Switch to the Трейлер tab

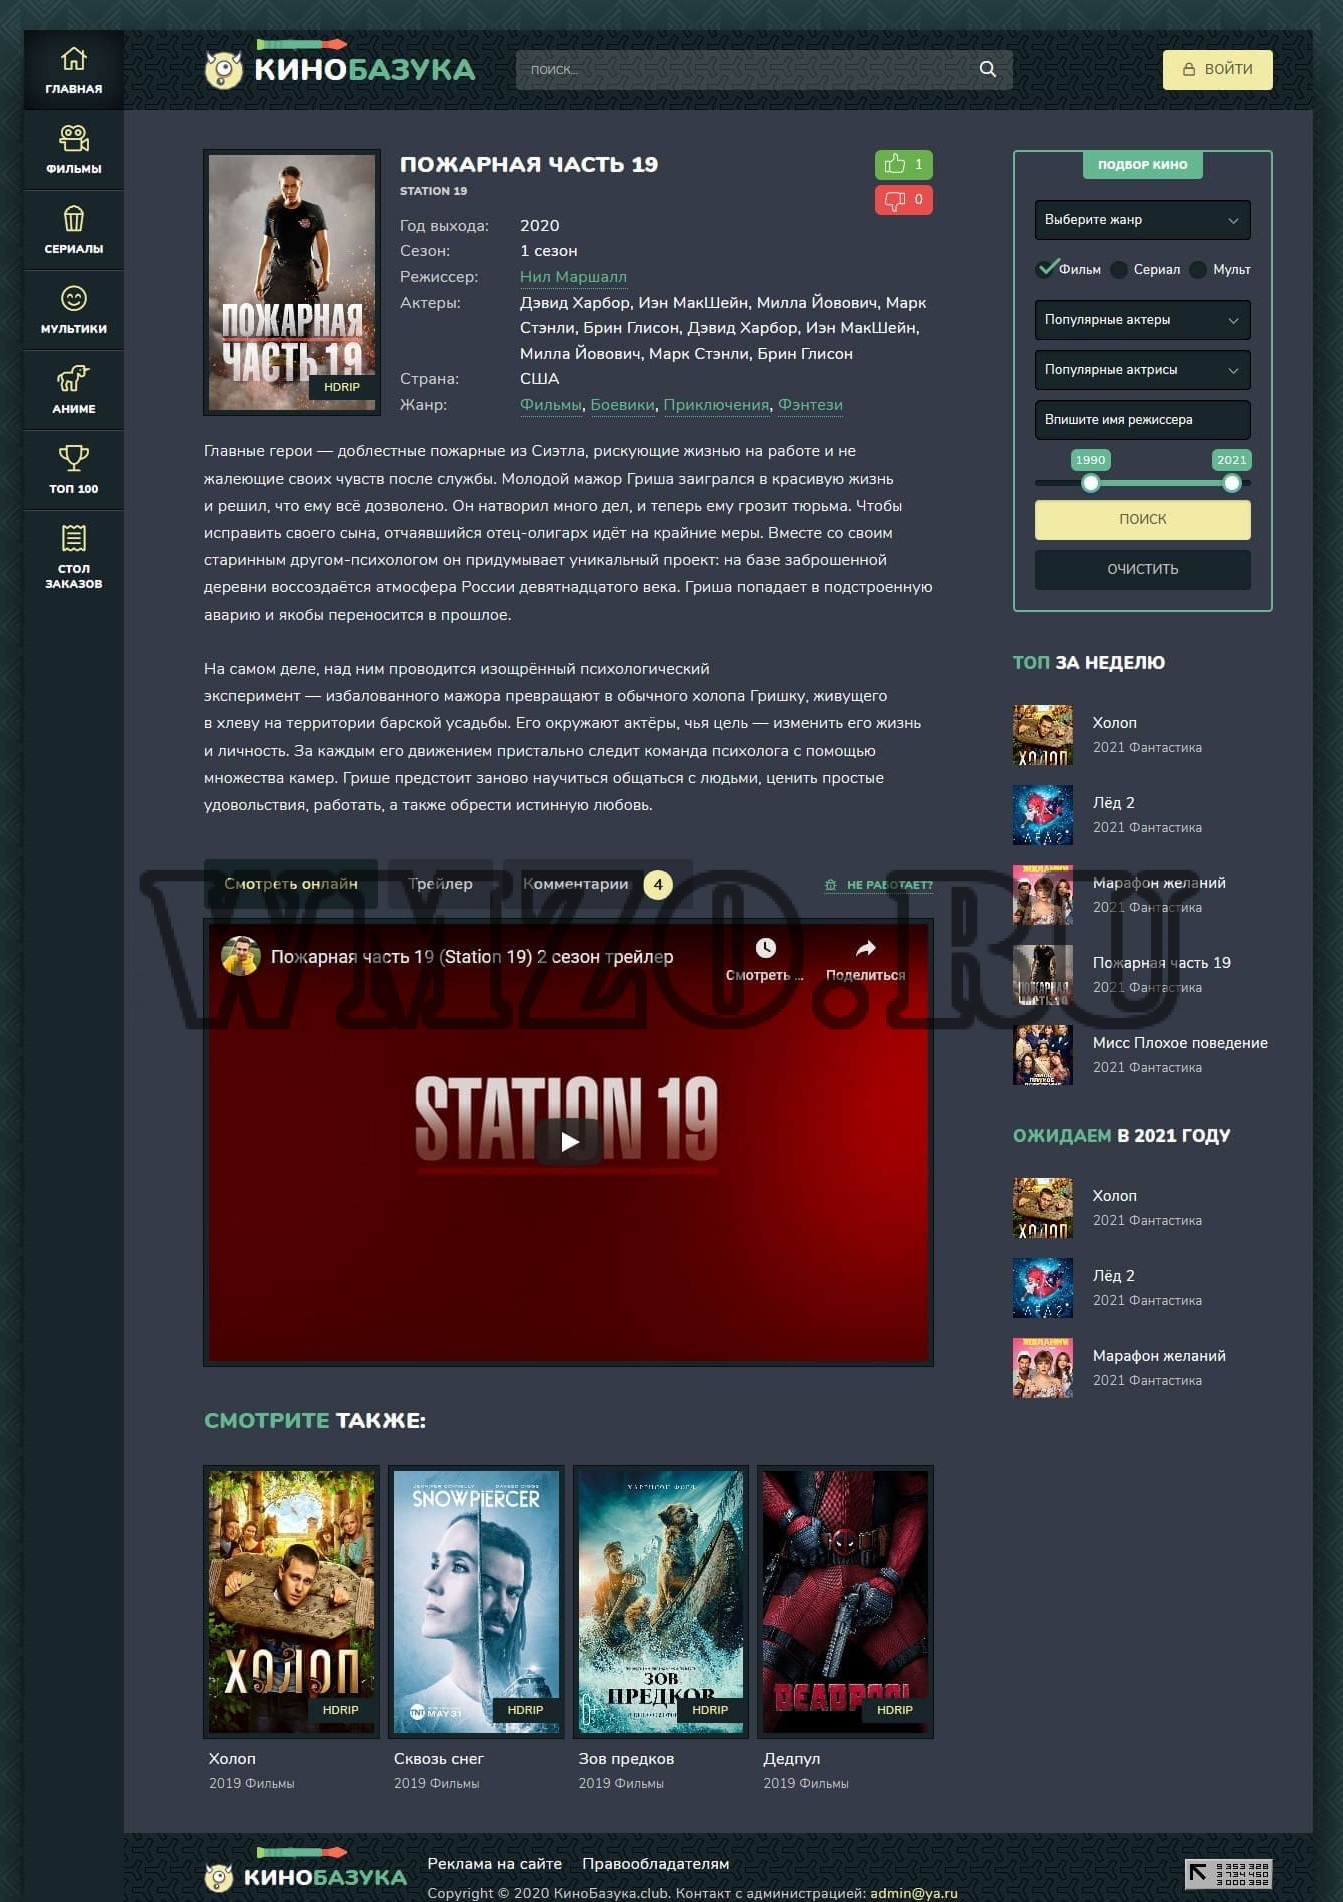tap(440, 884)
